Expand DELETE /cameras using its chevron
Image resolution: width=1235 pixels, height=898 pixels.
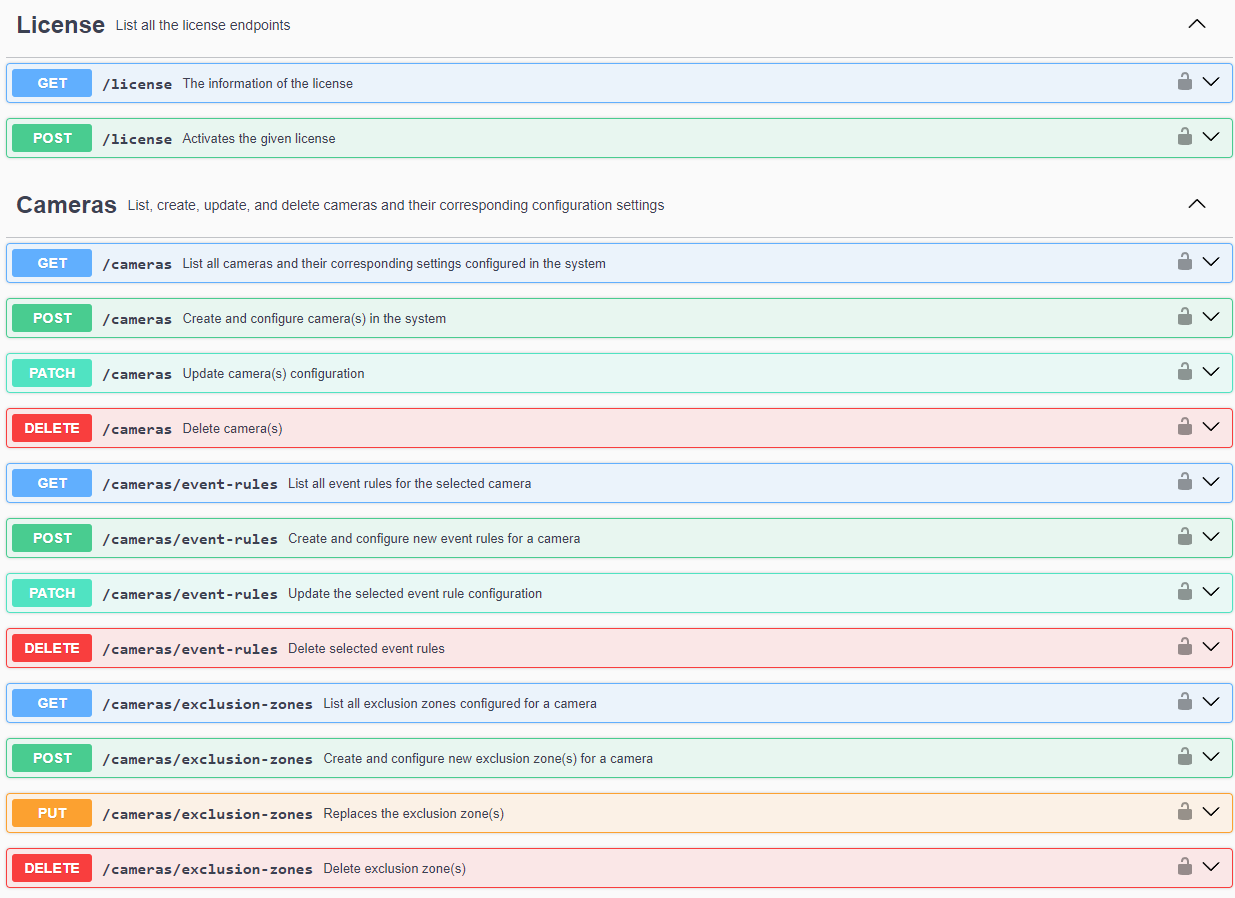(x=1211, y=427)
